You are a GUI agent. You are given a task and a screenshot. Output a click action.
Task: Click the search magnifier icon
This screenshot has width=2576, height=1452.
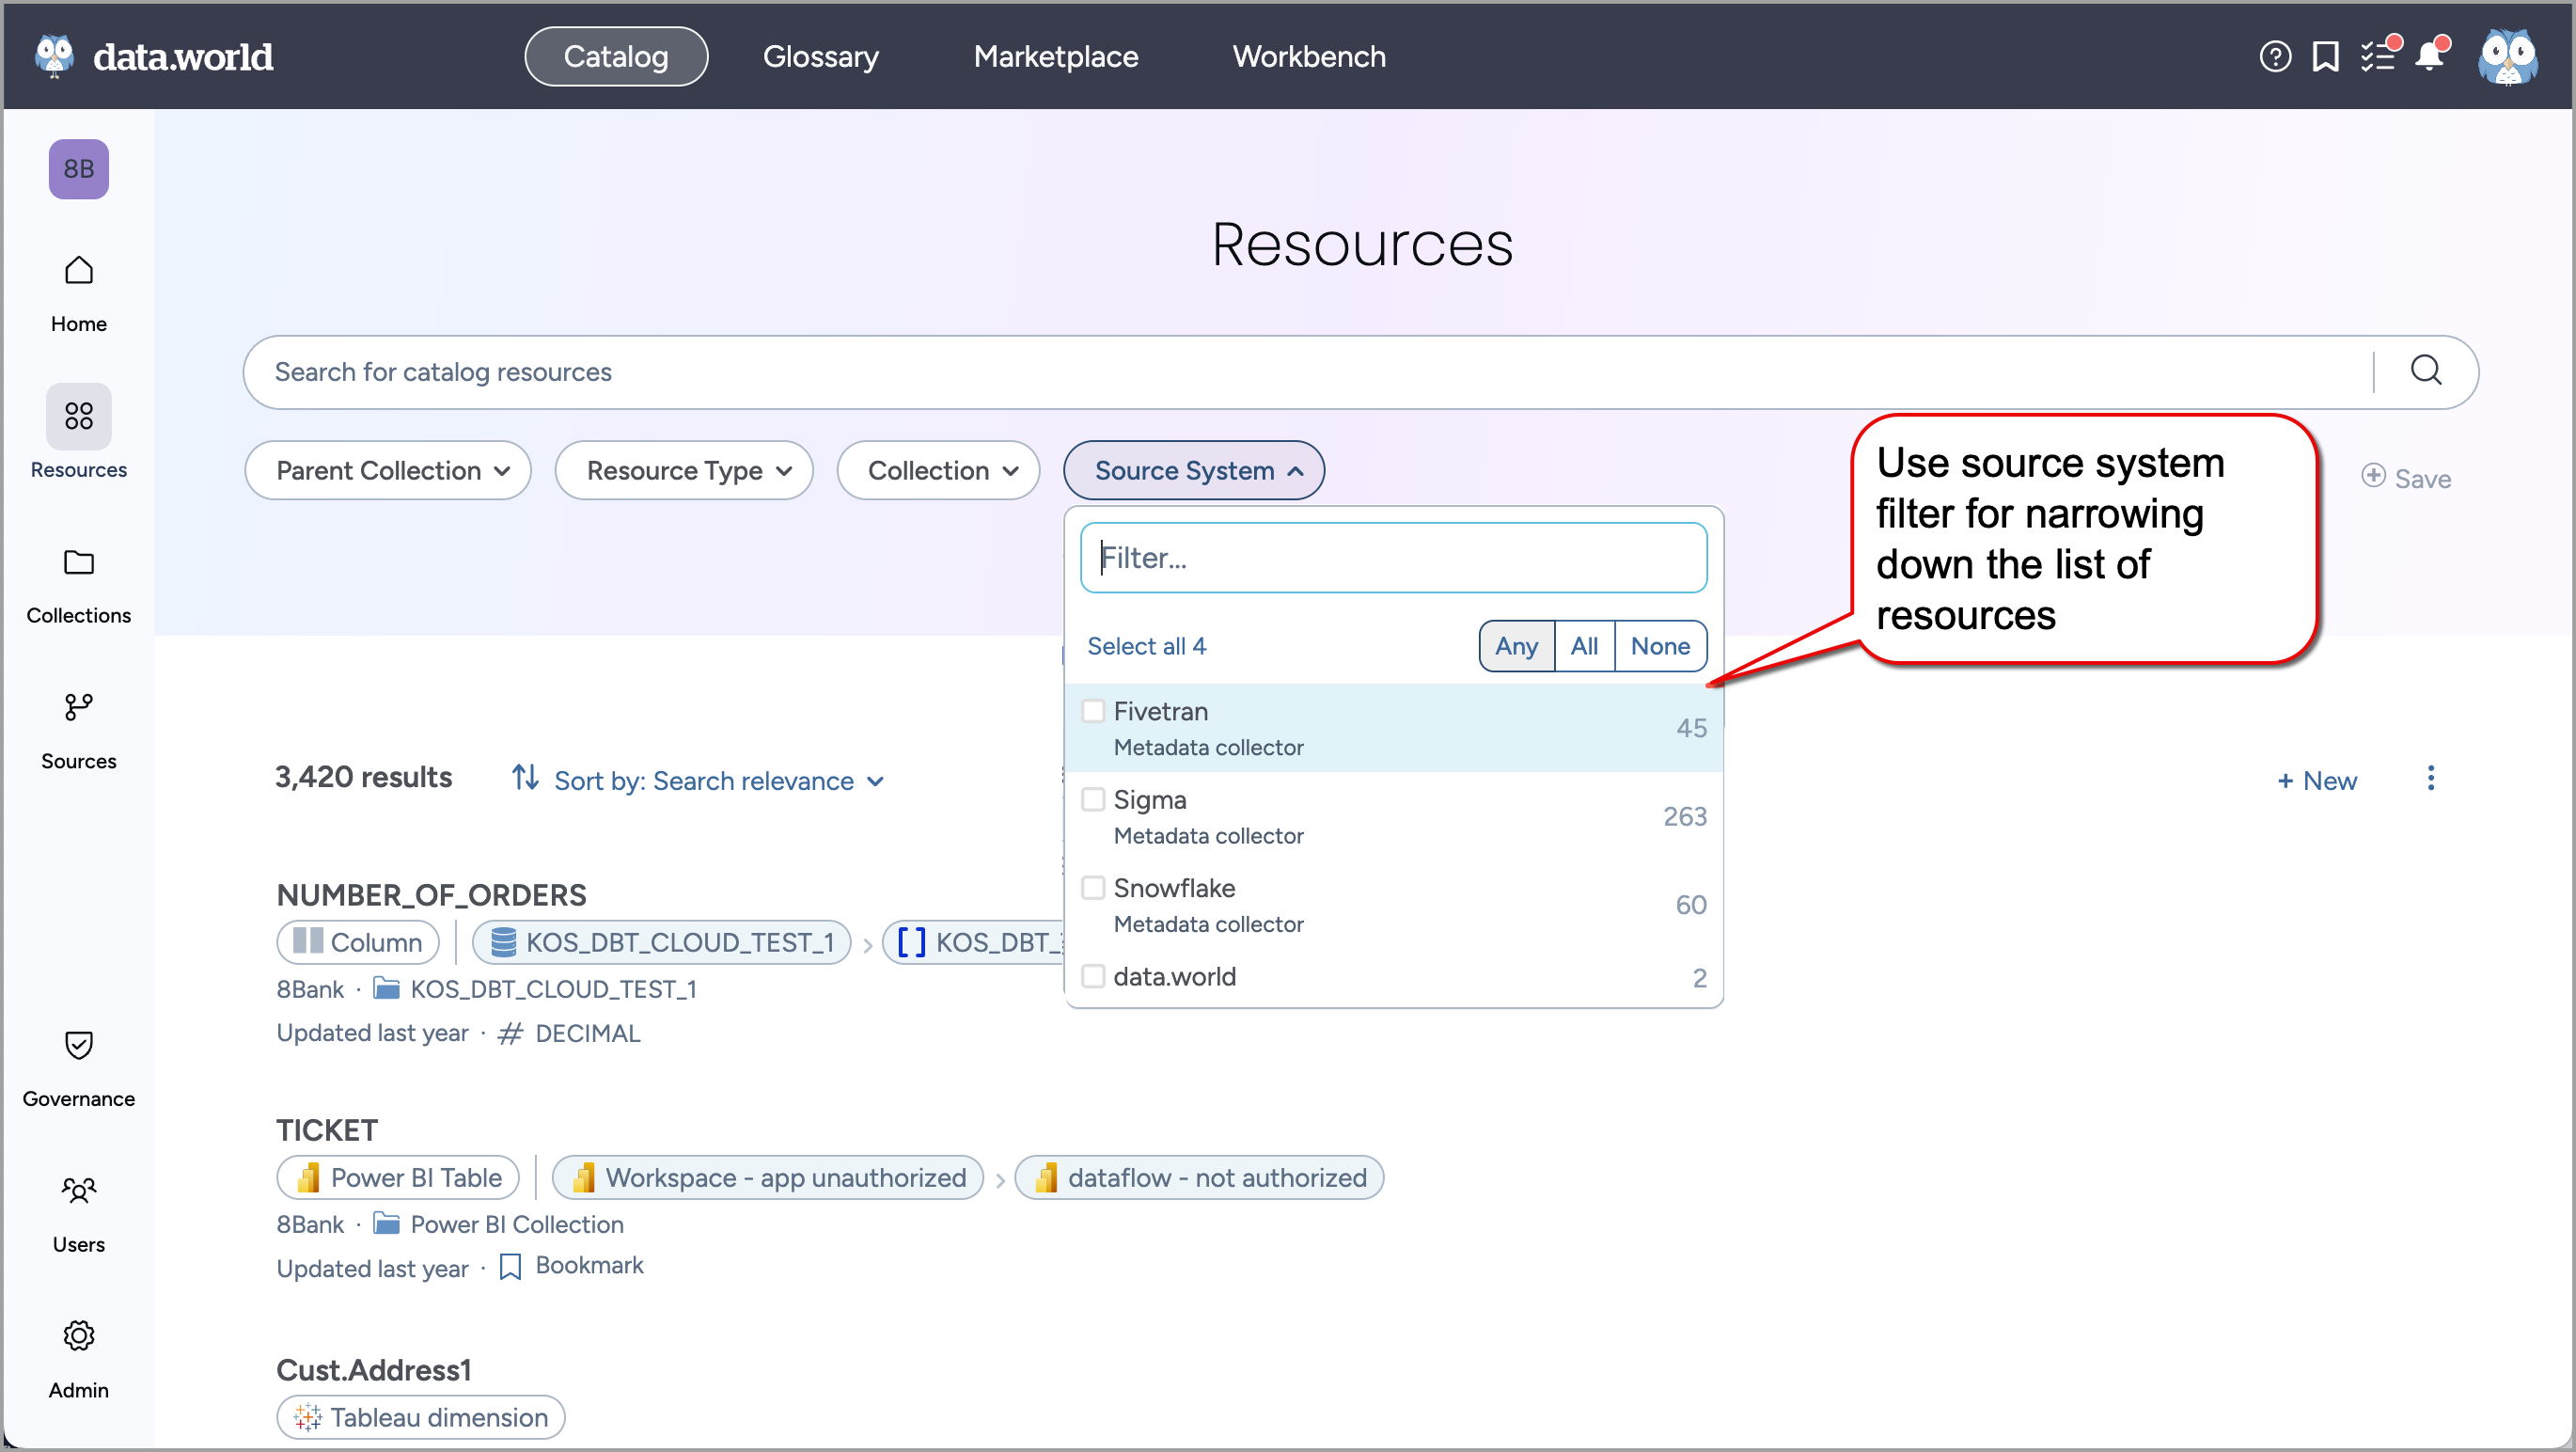coord(2425,371)
